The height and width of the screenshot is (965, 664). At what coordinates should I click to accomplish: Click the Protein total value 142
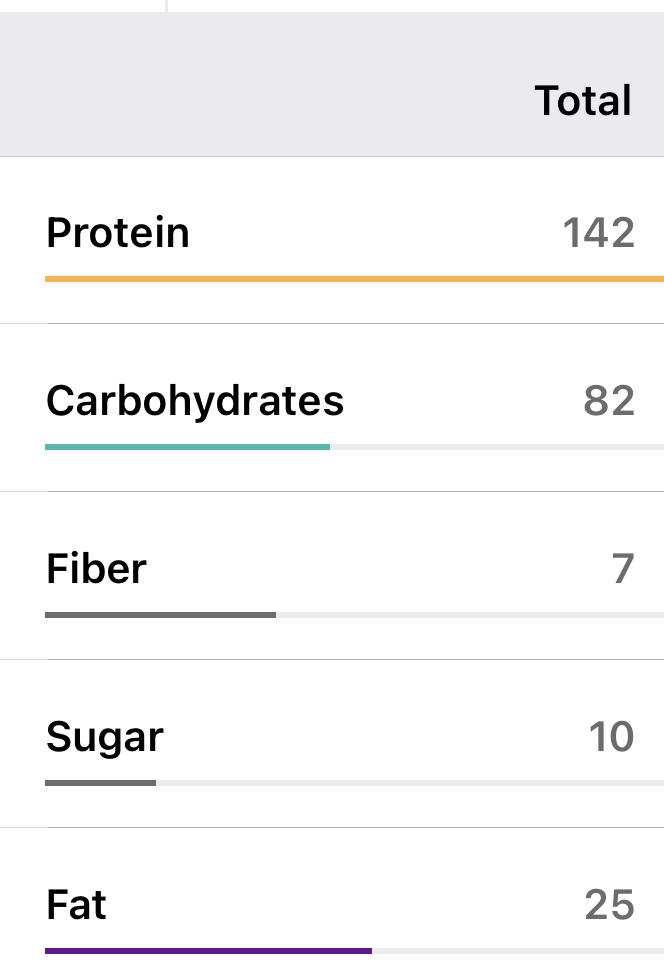click(598, 233)
